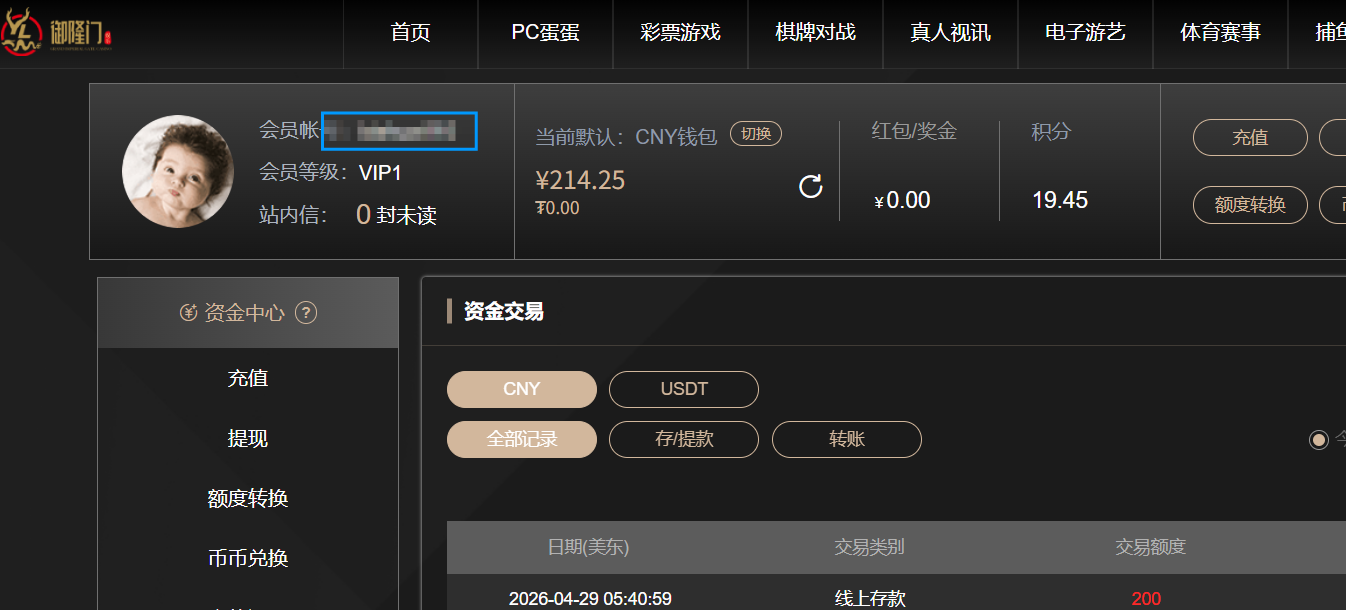
Task: Show 全部记录 transaction filter
Action: click(x=522, y=439)
